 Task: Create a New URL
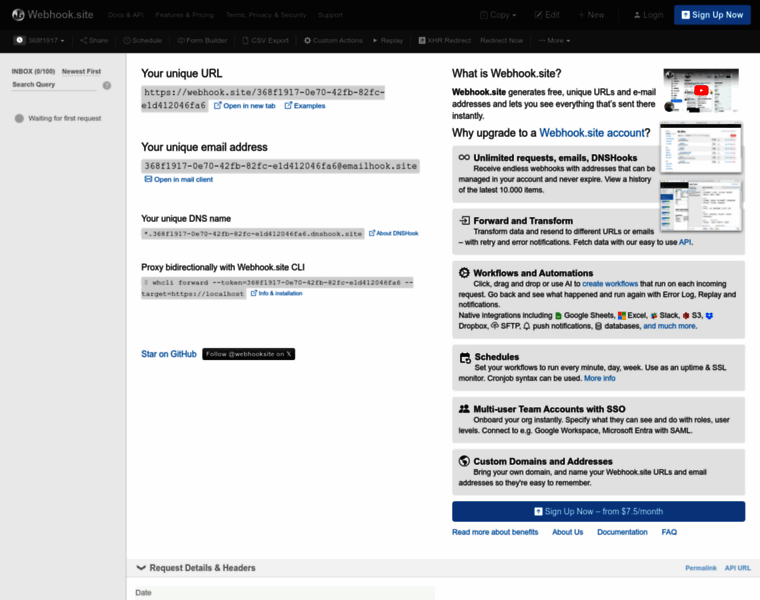tap(591, 15)
